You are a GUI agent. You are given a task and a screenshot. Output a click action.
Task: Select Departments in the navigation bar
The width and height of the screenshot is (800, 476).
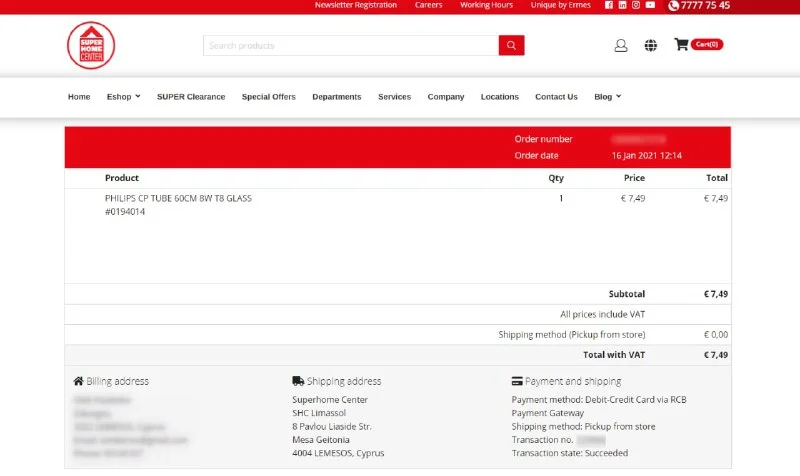coord(336,97)
